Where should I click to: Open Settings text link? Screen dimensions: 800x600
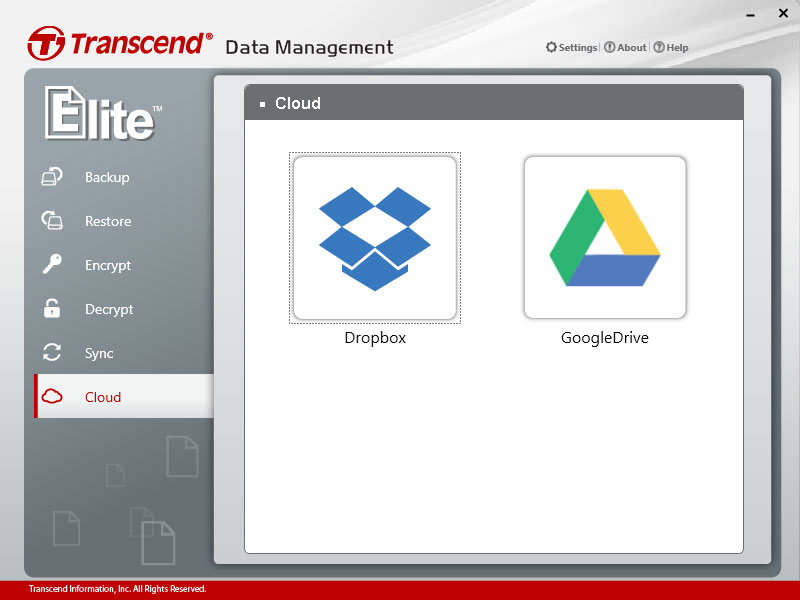pyautogui.click(x=578, y=47)
